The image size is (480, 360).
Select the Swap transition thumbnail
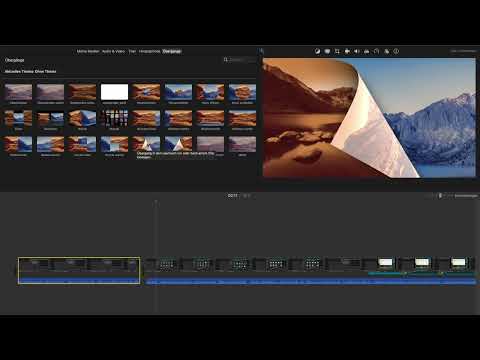coord(50,118)
